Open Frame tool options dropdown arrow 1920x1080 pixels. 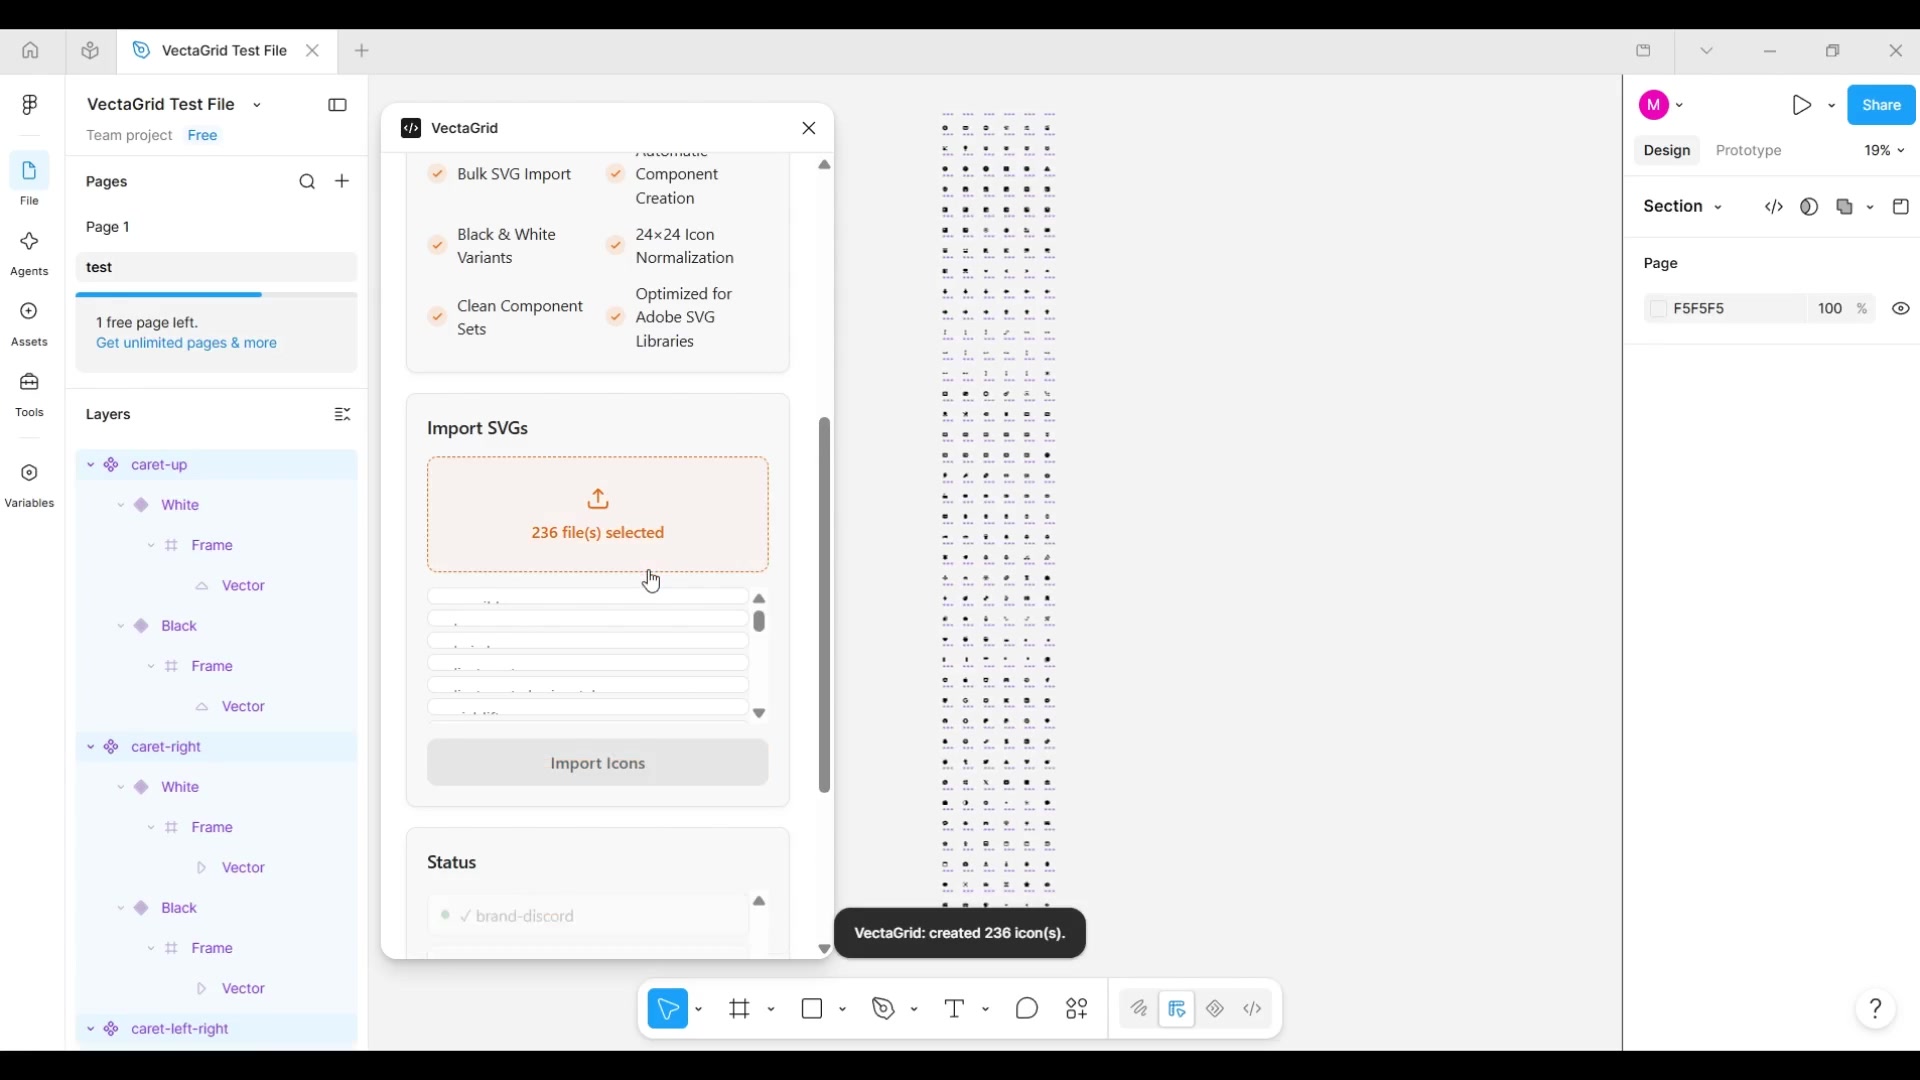pyautogui.click(x=771, y=1010)
